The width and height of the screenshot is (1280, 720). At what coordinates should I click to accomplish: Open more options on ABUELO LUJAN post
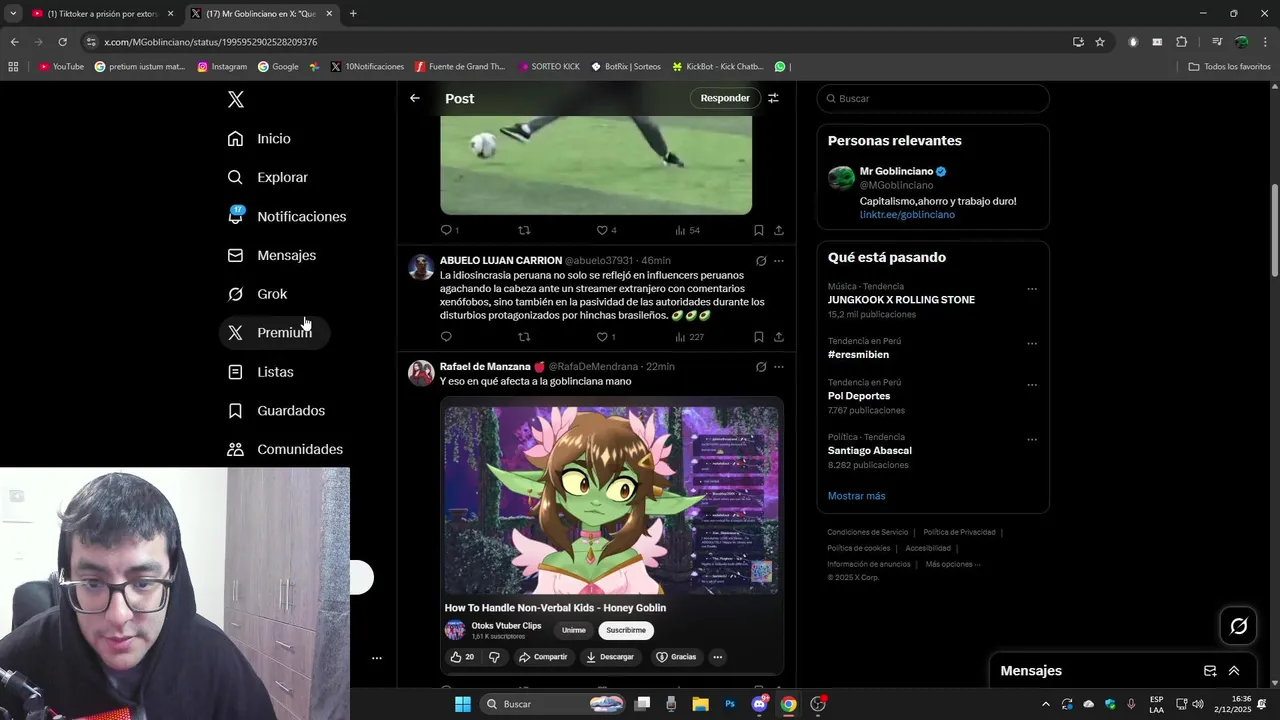point(779,261)
